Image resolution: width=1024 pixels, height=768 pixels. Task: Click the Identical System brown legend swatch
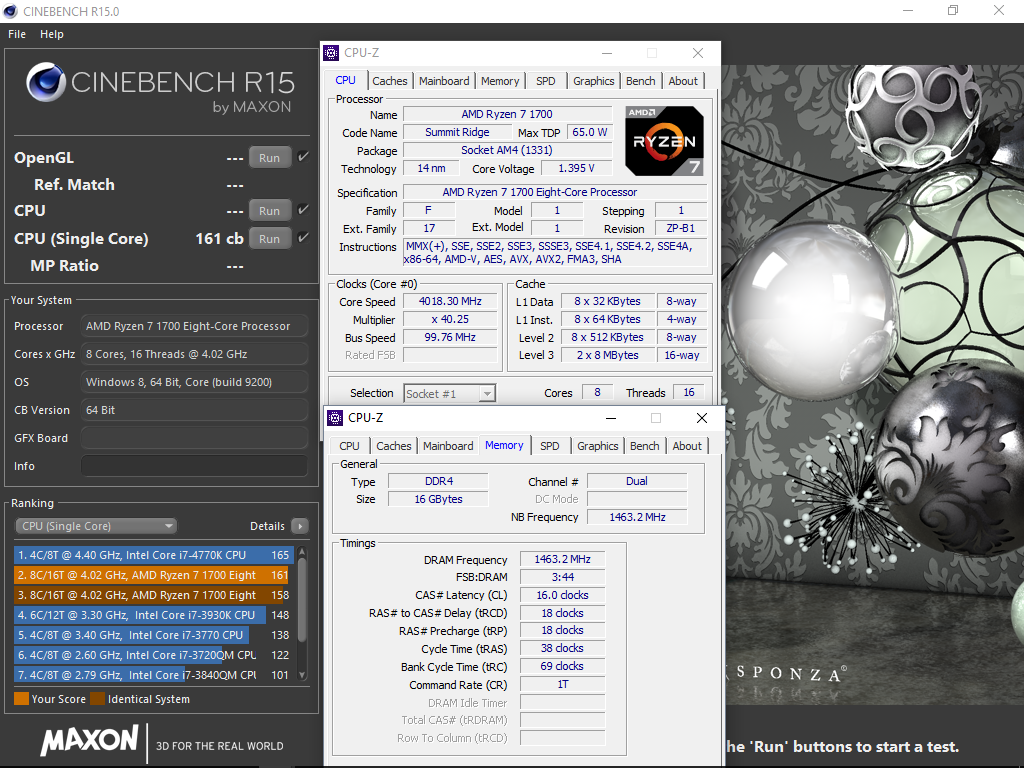(x=97, y=699)
